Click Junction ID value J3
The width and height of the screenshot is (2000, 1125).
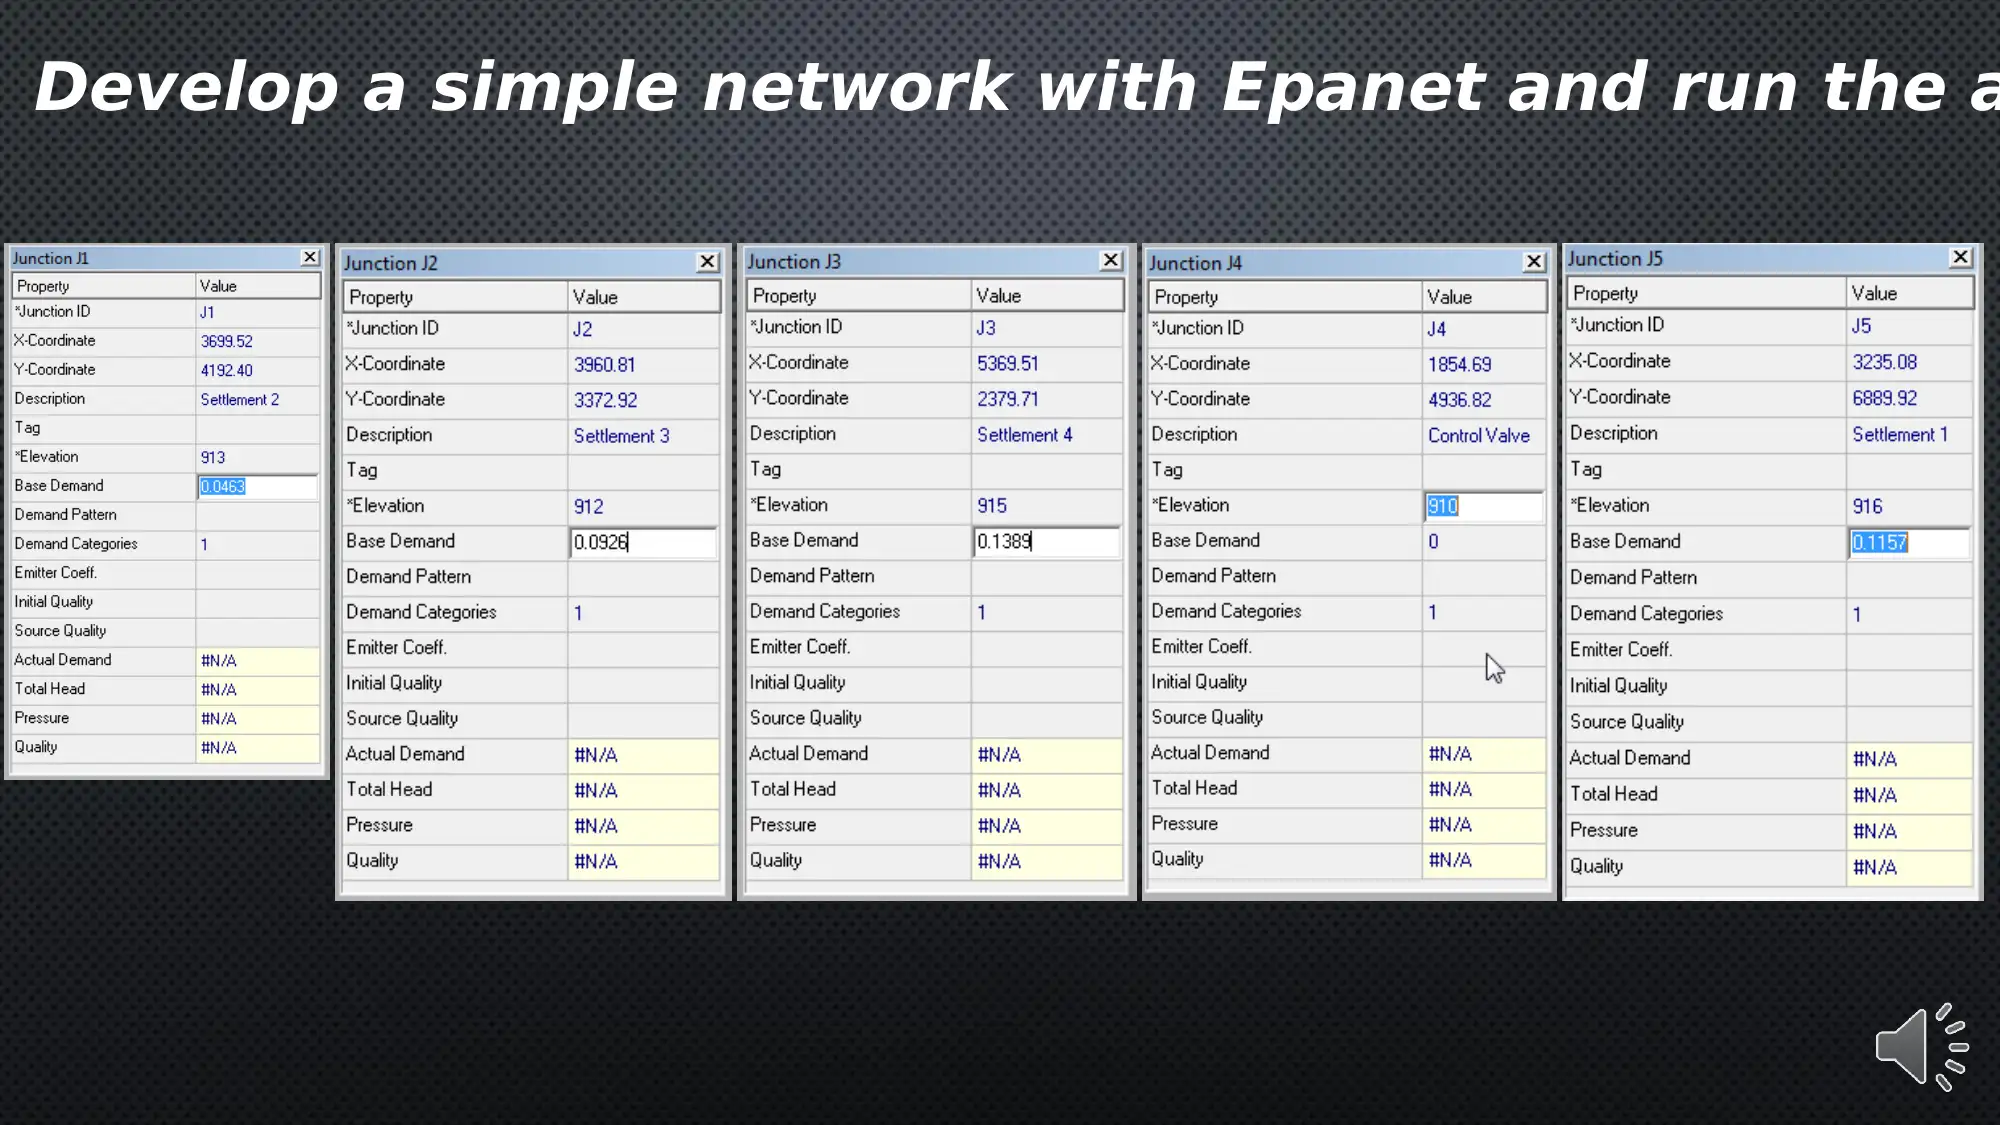tap(986, 328)
